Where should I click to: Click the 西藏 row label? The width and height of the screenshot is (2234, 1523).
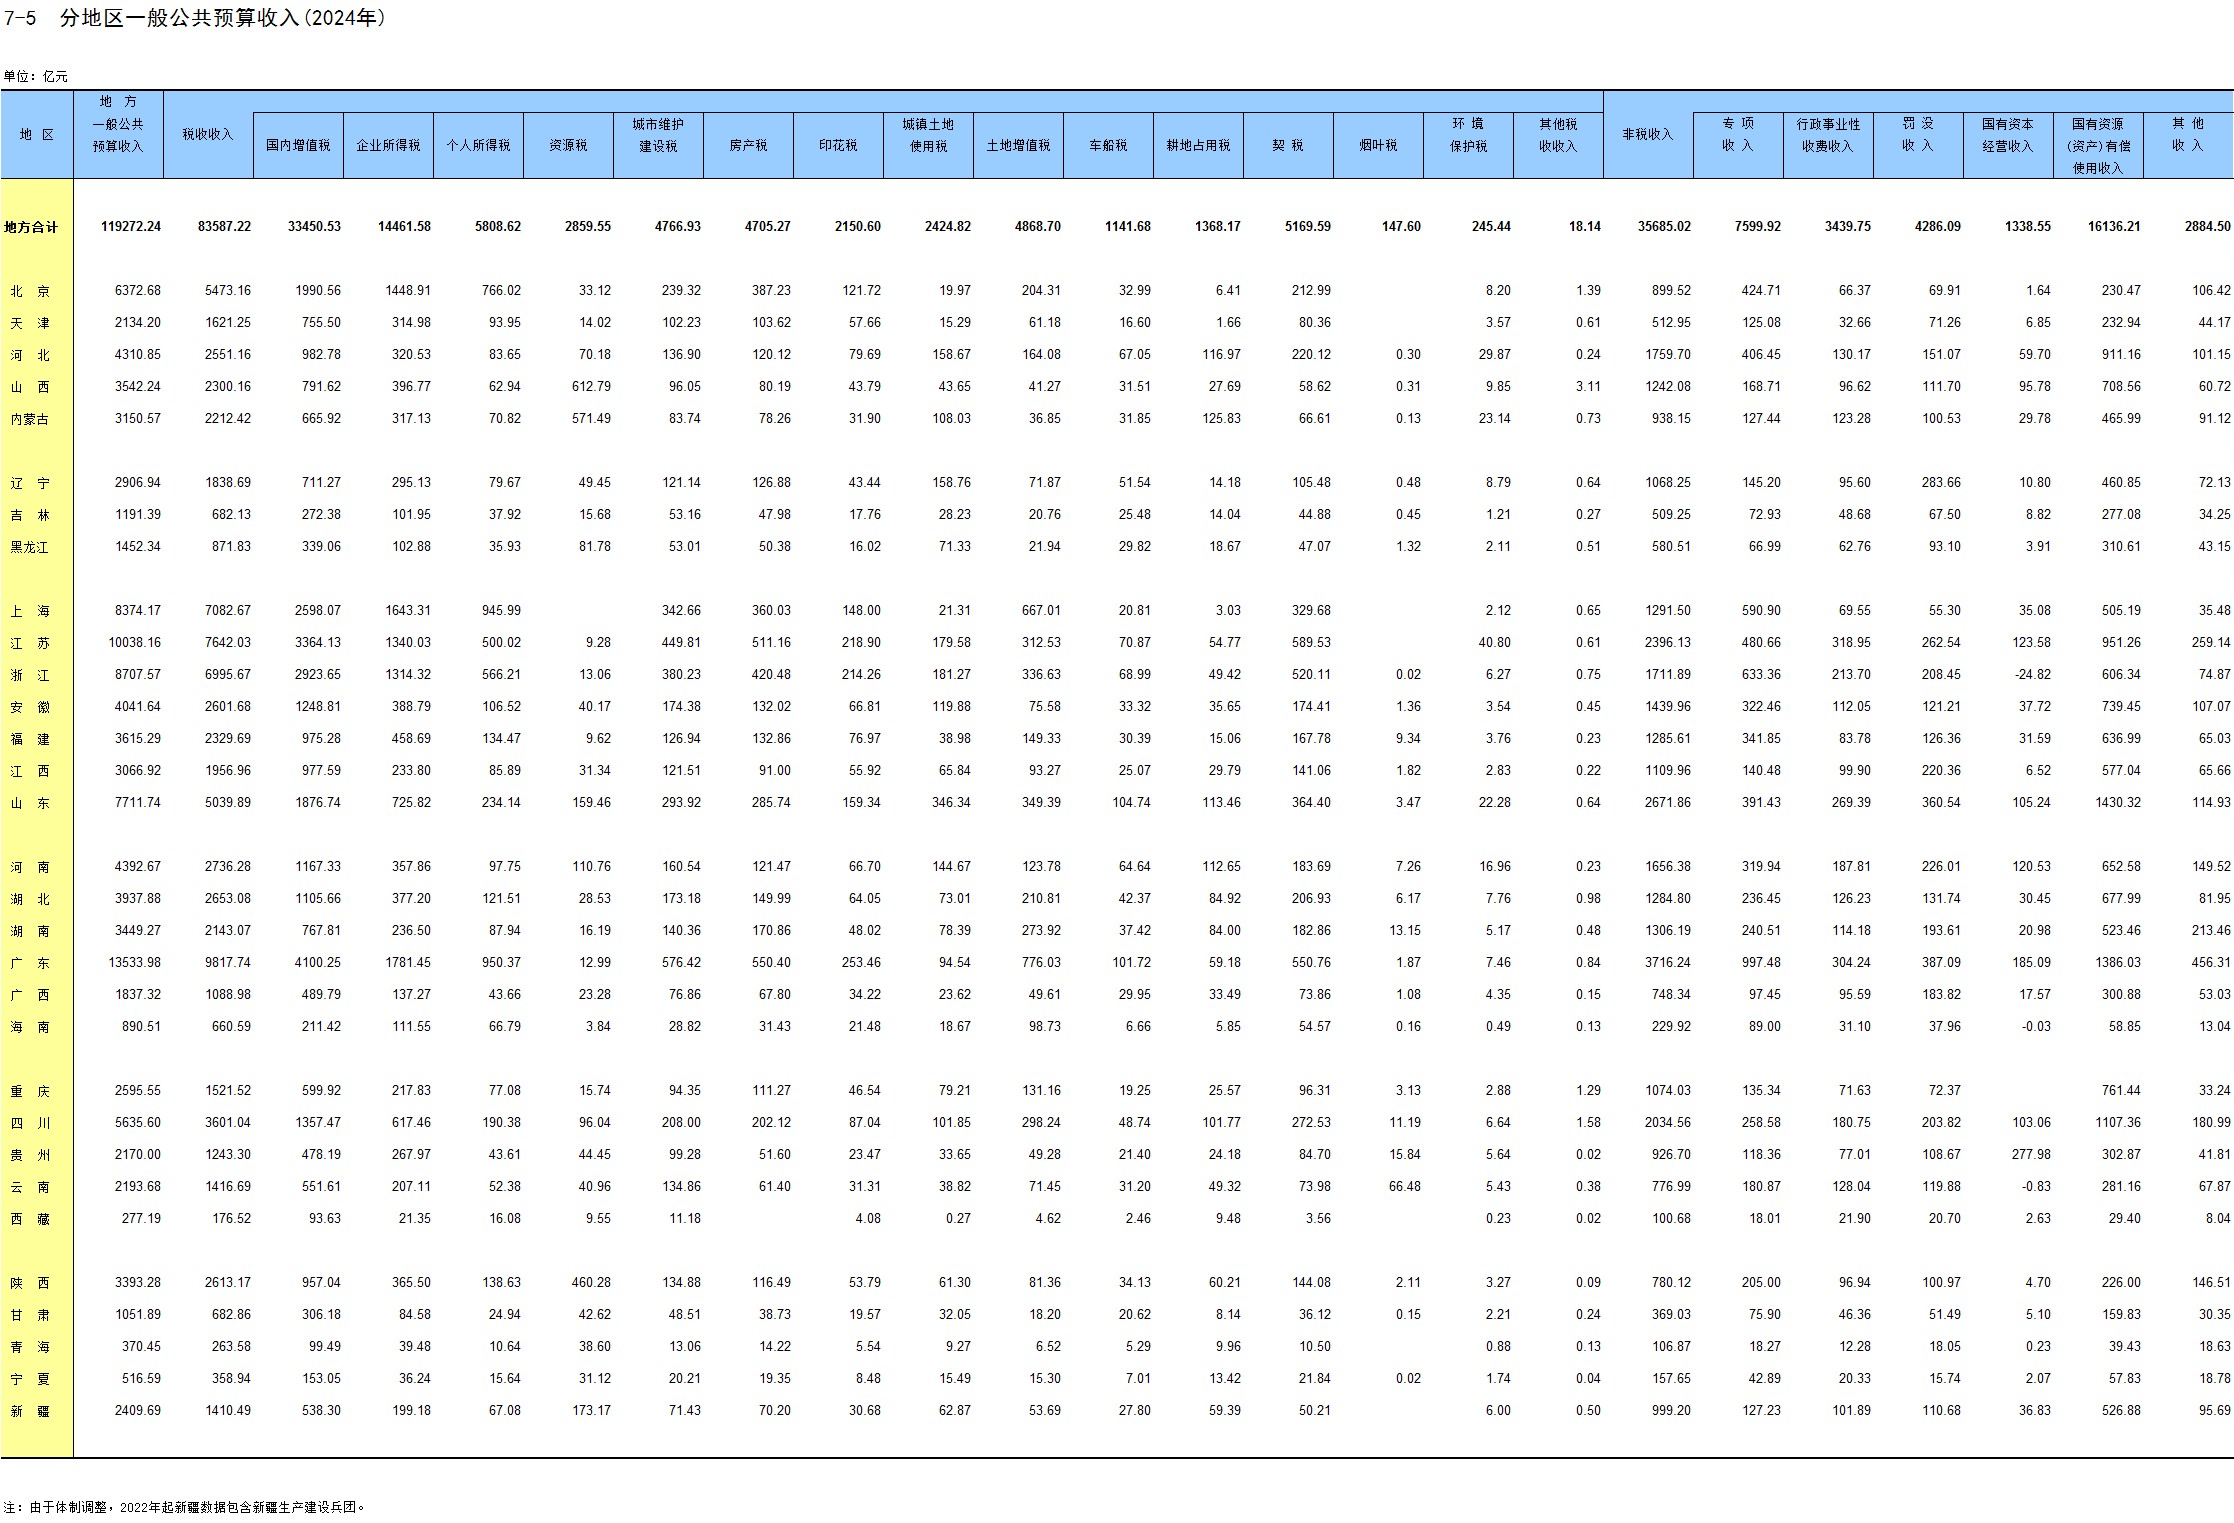[30, 1220]
